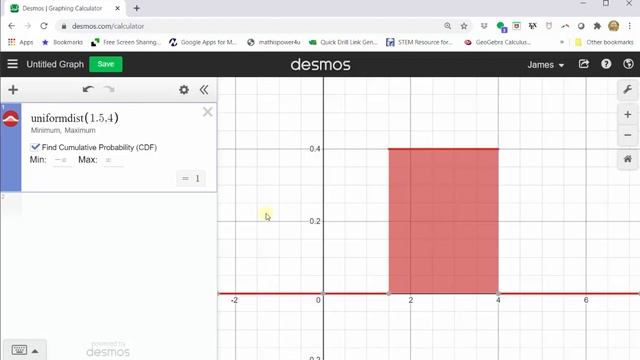Click the Untitled Graph title
The height and width of the screenshot is (360, 640).
(55, 64)
